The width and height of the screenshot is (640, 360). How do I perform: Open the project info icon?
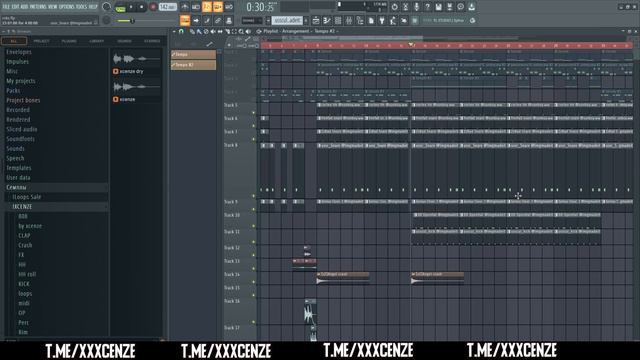460,7
